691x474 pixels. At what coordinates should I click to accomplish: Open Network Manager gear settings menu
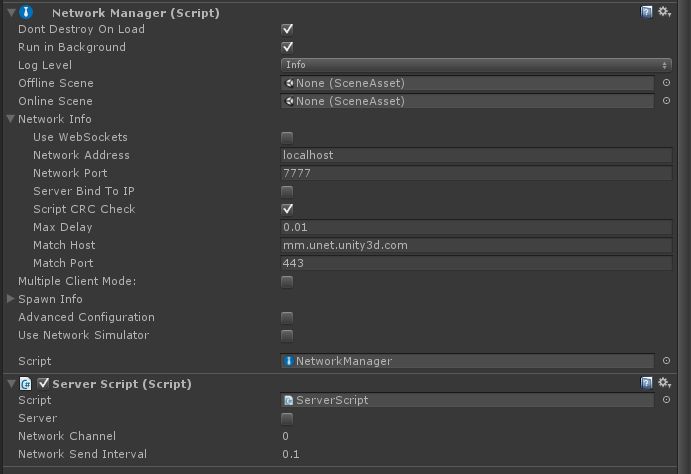[x=664, y=12]
